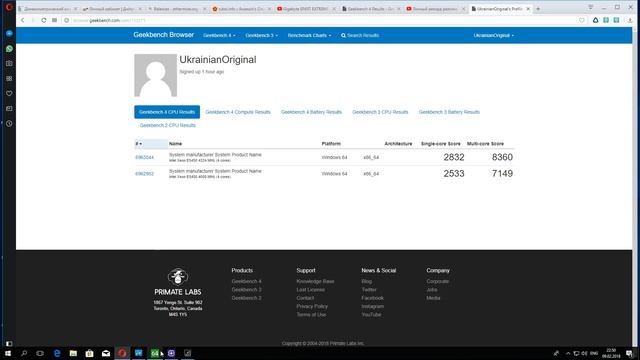
Task: Go back to the previous page
Action: [x=22, y=20]
